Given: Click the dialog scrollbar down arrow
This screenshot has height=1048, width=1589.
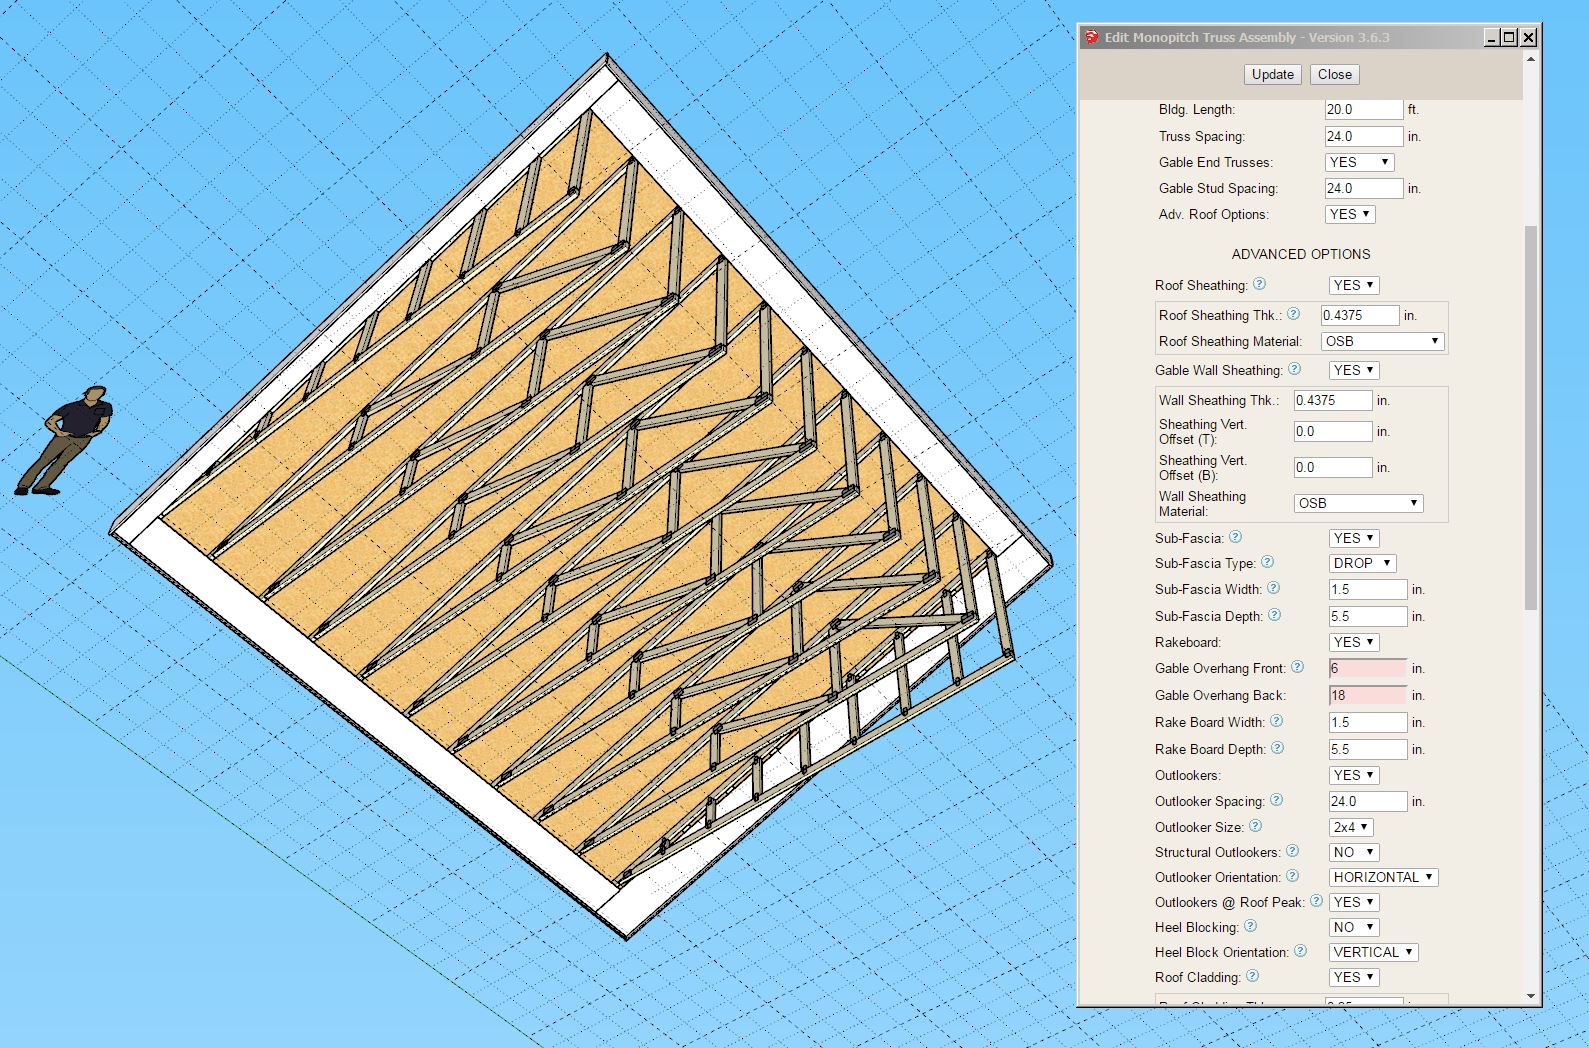Looking at the screenshot, I should (x=1530, y=997).
